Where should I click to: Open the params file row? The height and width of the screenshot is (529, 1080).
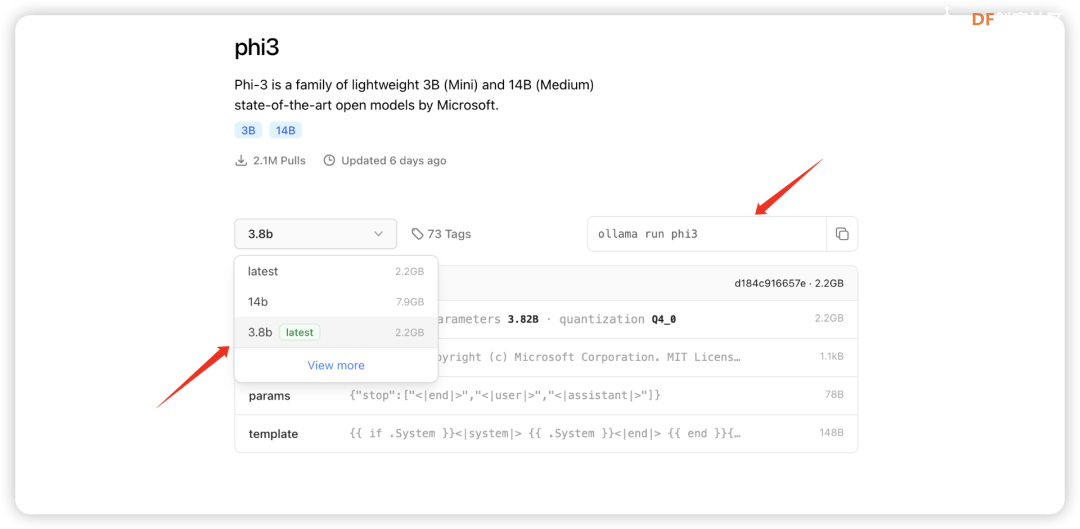click(546, 395)
